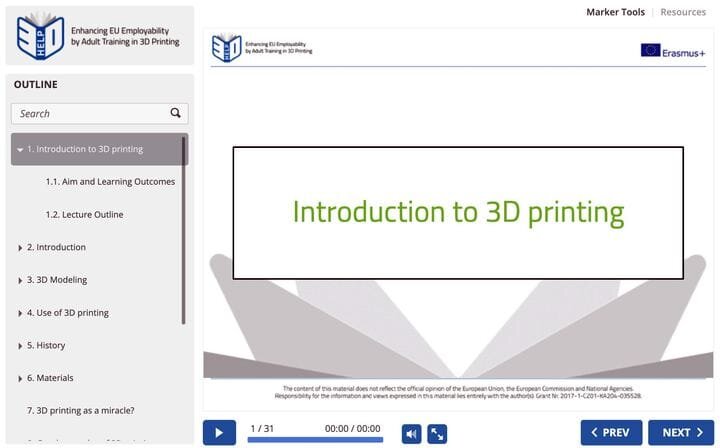This screenshot has width=720, height=448.
Task: Toggle fullscreen mode icon
Action: coord(437,433)
